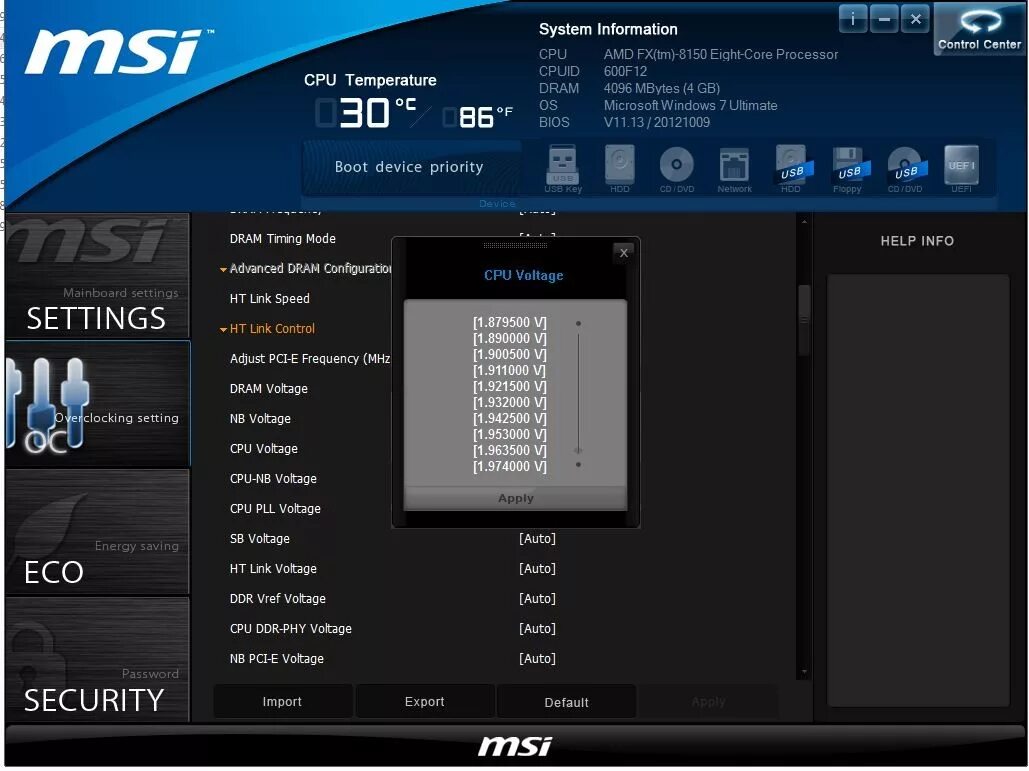
Task: Select the USB CD/DVD boot device icon
Action: tap(906, 168)
